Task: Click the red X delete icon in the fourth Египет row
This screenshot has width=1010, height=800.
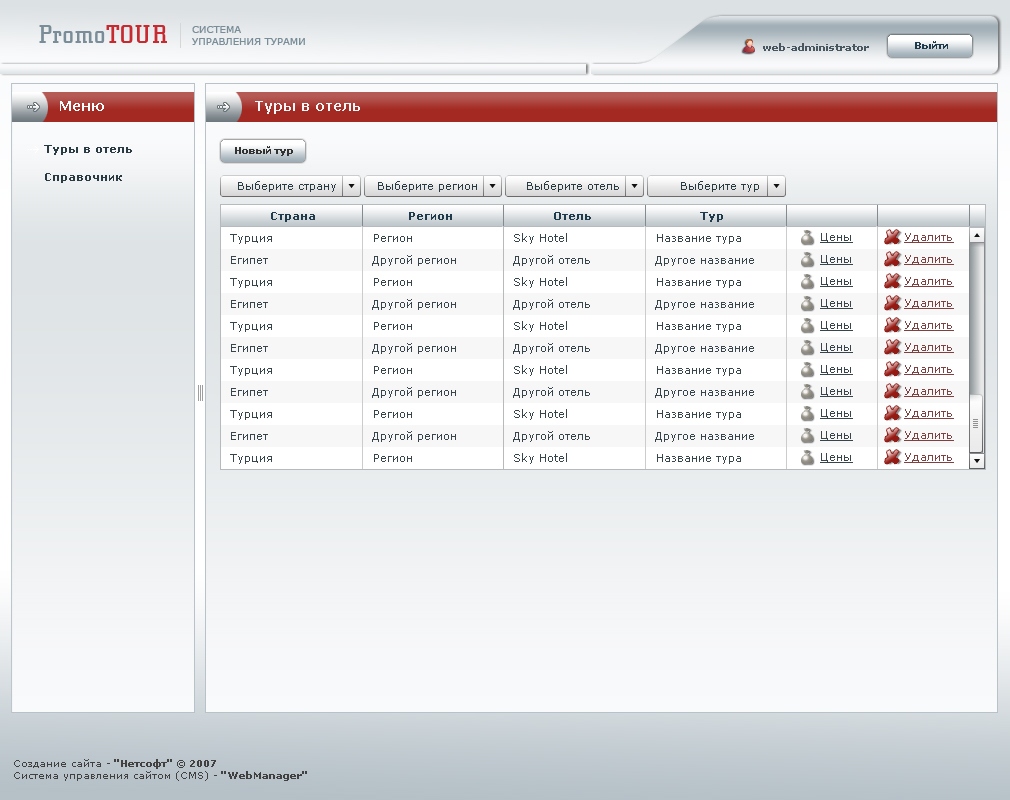Action: pos(892,391)
